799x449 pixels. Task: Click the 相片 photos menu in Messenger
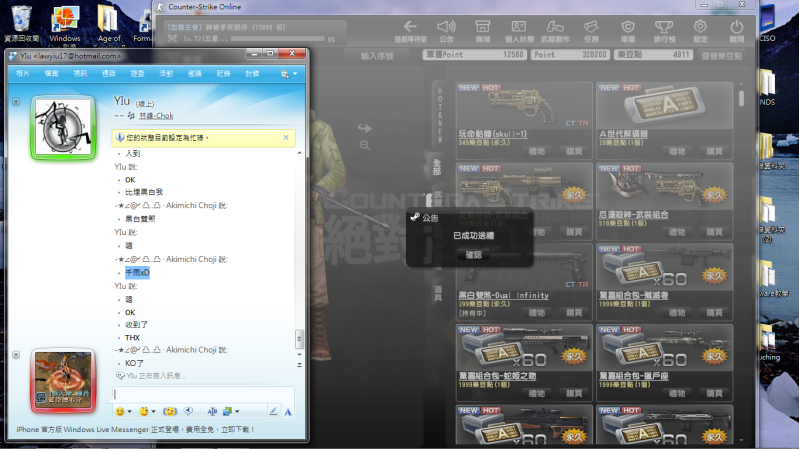pos(22,74)
